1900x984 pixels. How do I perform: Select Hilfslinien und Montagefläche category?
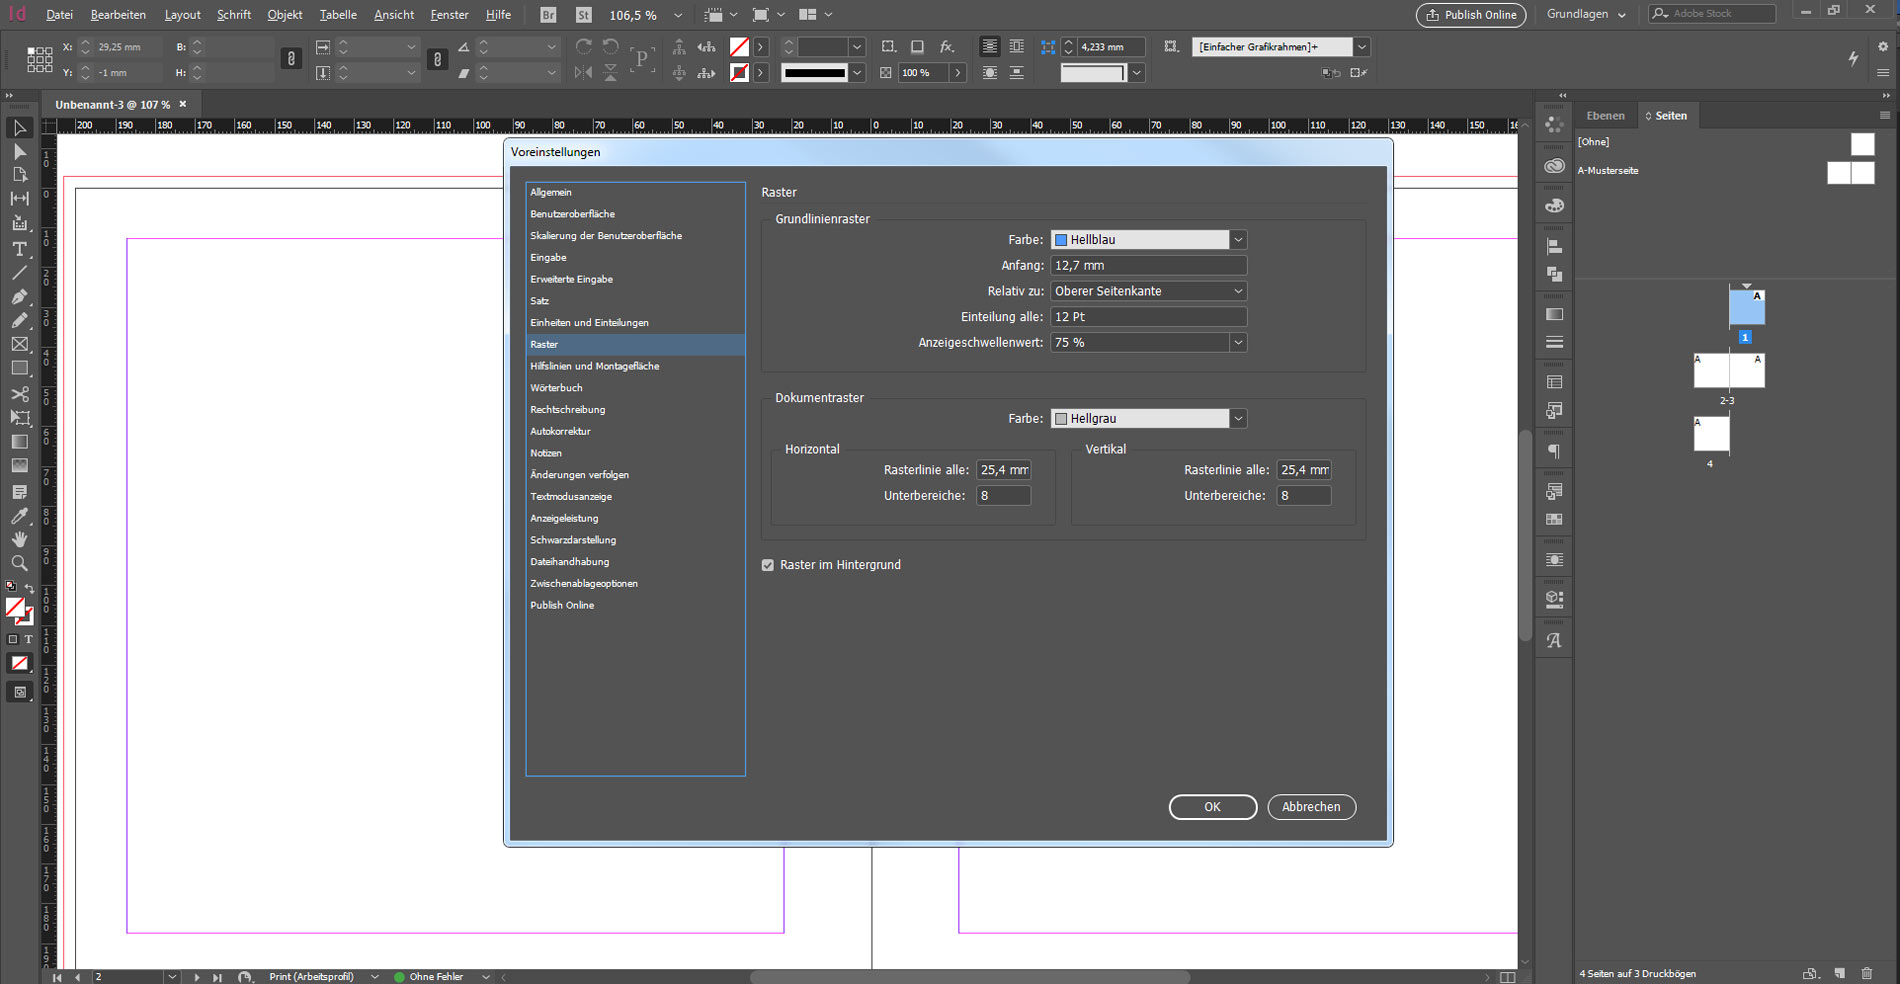pos(594,366)
